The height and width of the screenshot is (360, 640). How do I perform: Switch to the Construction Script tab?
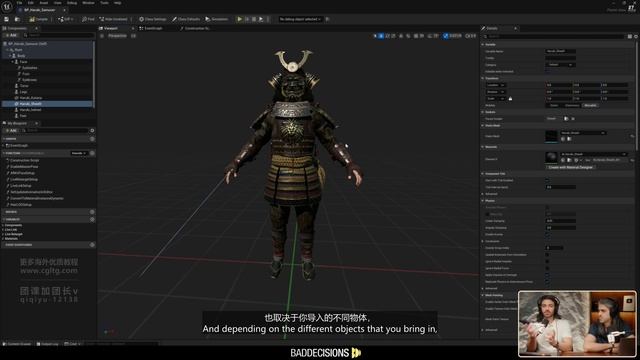(x=195, y=28)
